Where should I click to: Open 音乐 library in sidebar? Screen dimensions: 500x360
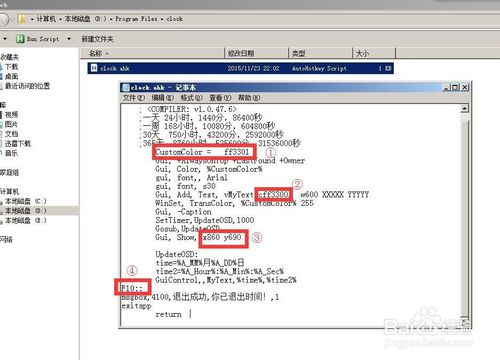coord(11,153)
